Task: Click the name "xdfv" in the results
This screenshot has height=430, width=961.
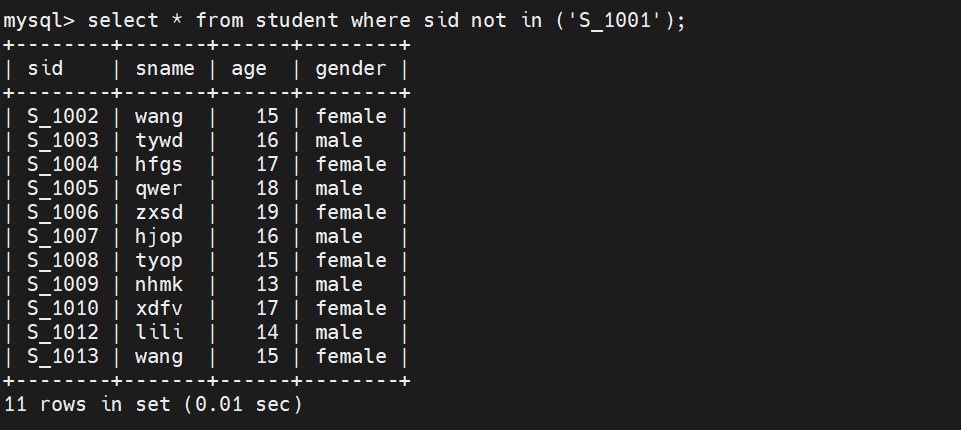Action: pos(159,309)
